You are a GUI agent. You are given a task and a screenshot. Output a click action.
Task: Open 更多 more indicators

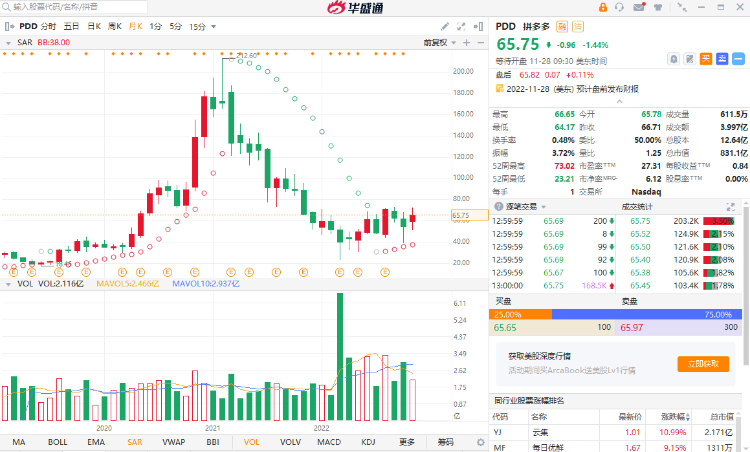coord(407,442)
